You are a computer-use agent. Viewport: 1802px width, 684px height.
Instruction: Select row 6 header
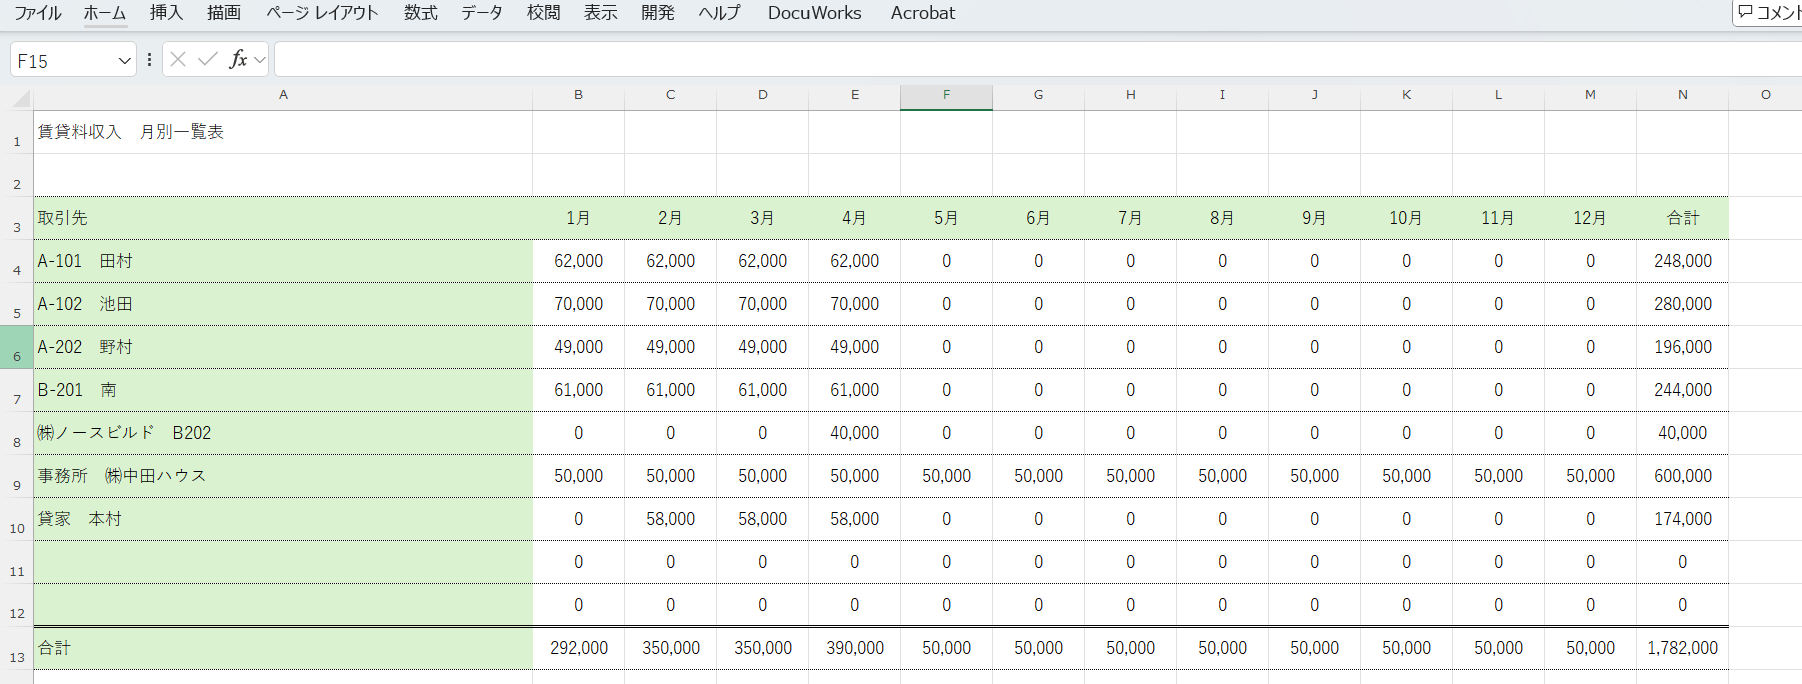(x=17, y=348)
